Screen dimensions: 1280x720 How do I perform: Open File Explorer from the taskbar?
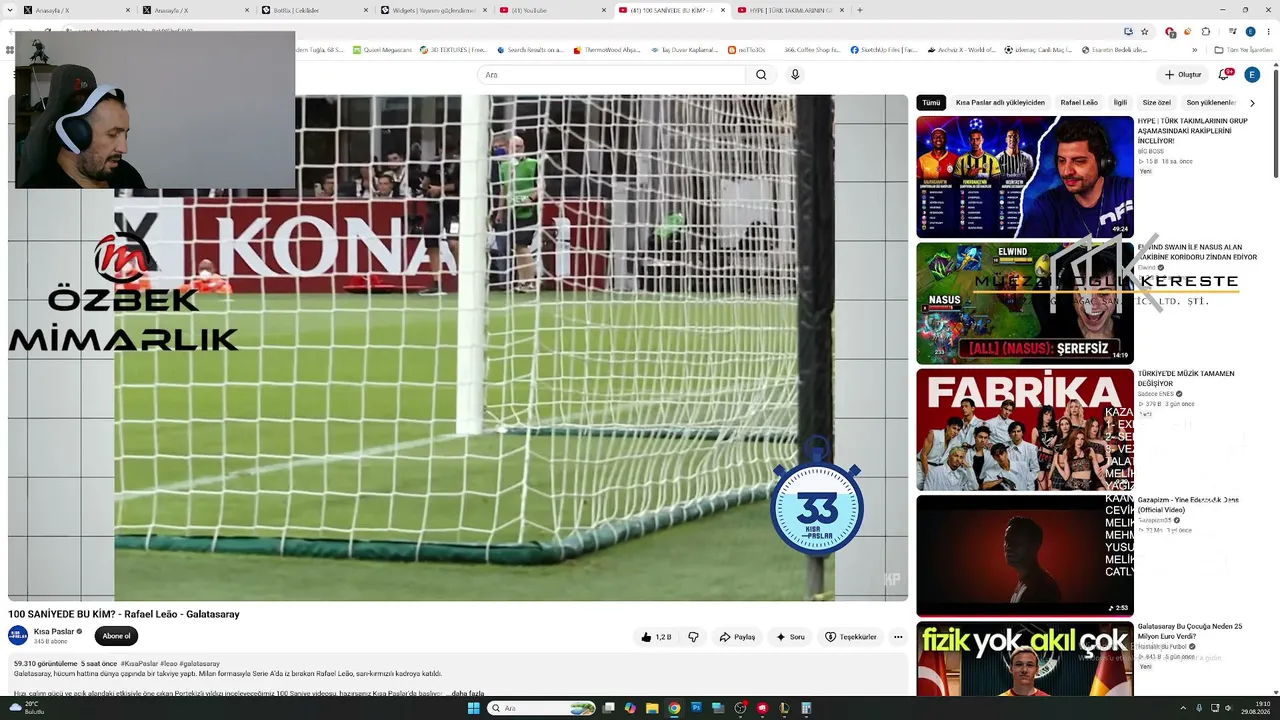coord(652,708)
